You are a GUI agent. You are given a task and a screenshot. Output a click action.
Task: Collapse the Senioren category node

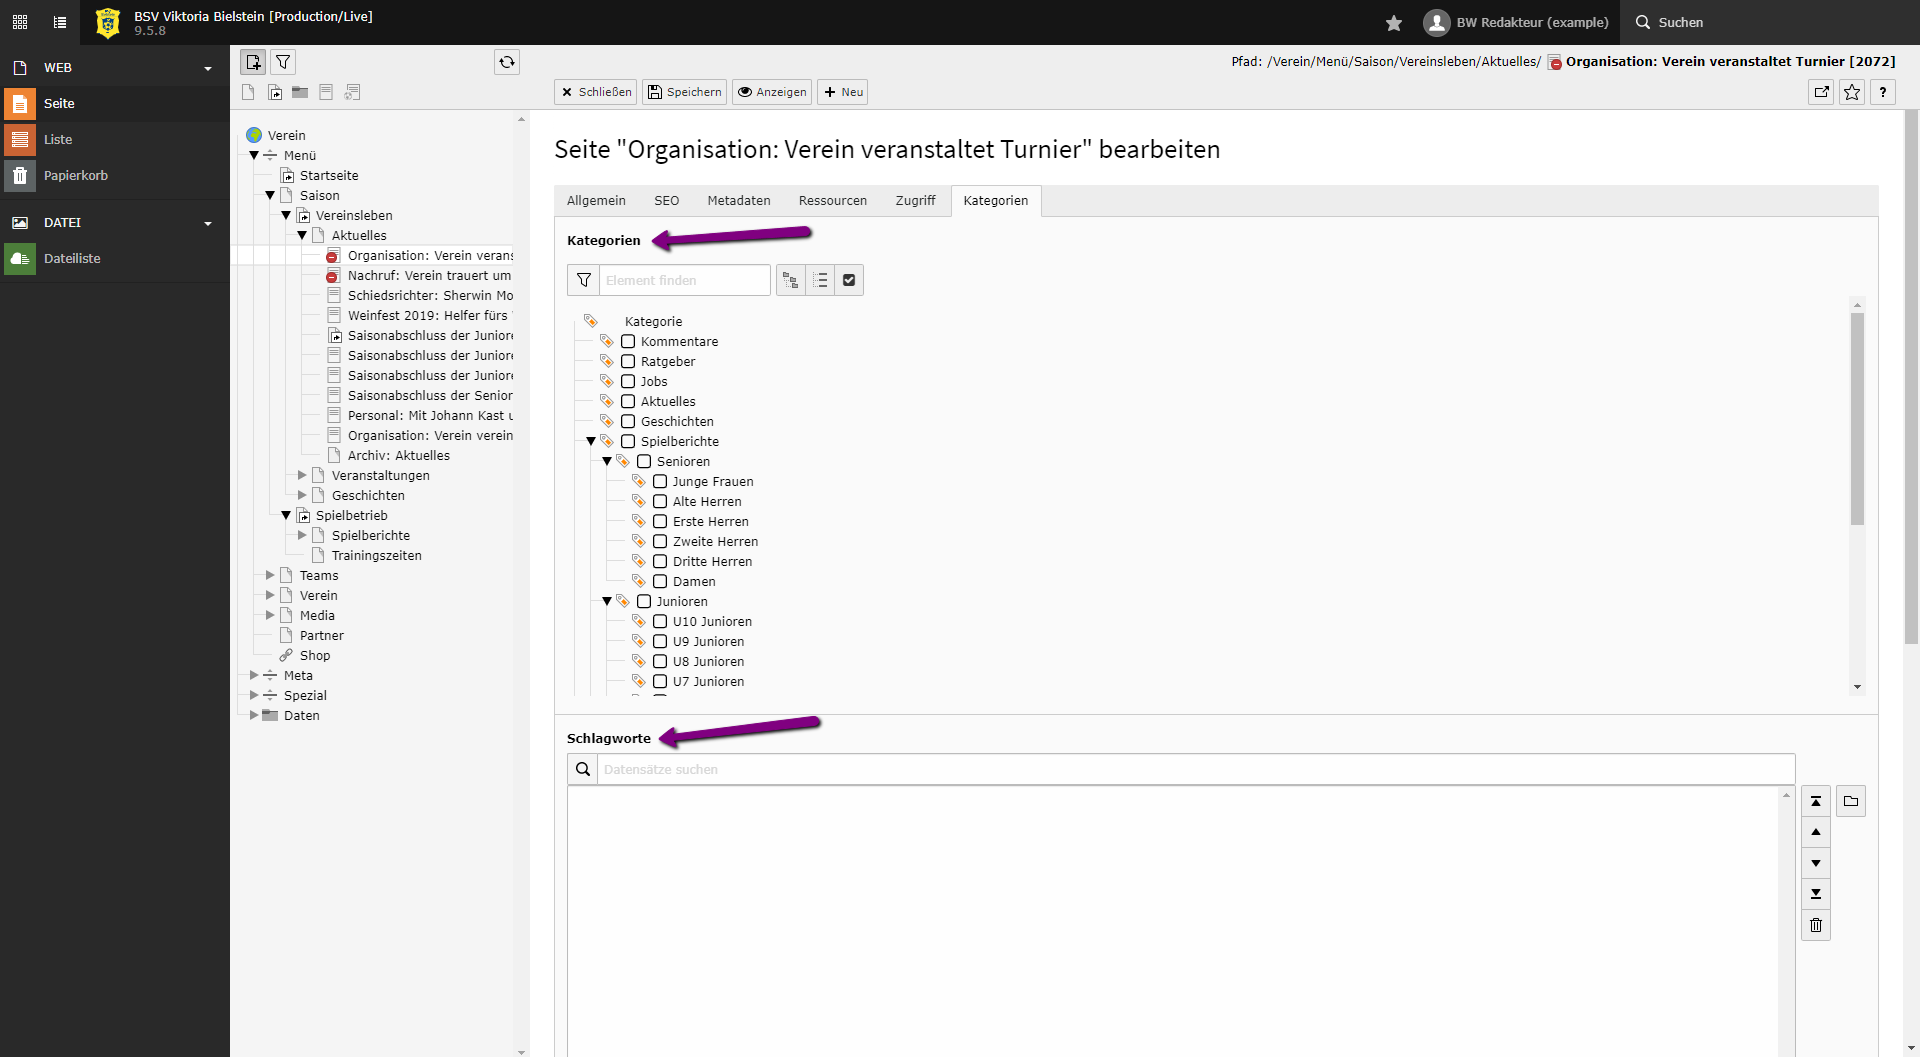pyautogui.click(x=607, y=461)
